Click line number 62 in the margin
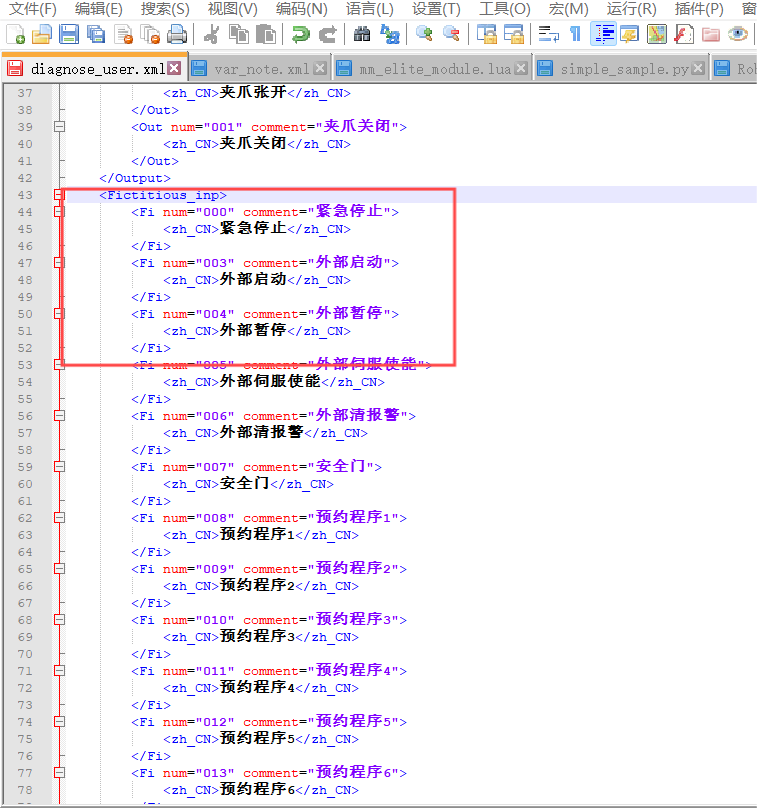Screen dimensions: 757x808 pos(24,518)
